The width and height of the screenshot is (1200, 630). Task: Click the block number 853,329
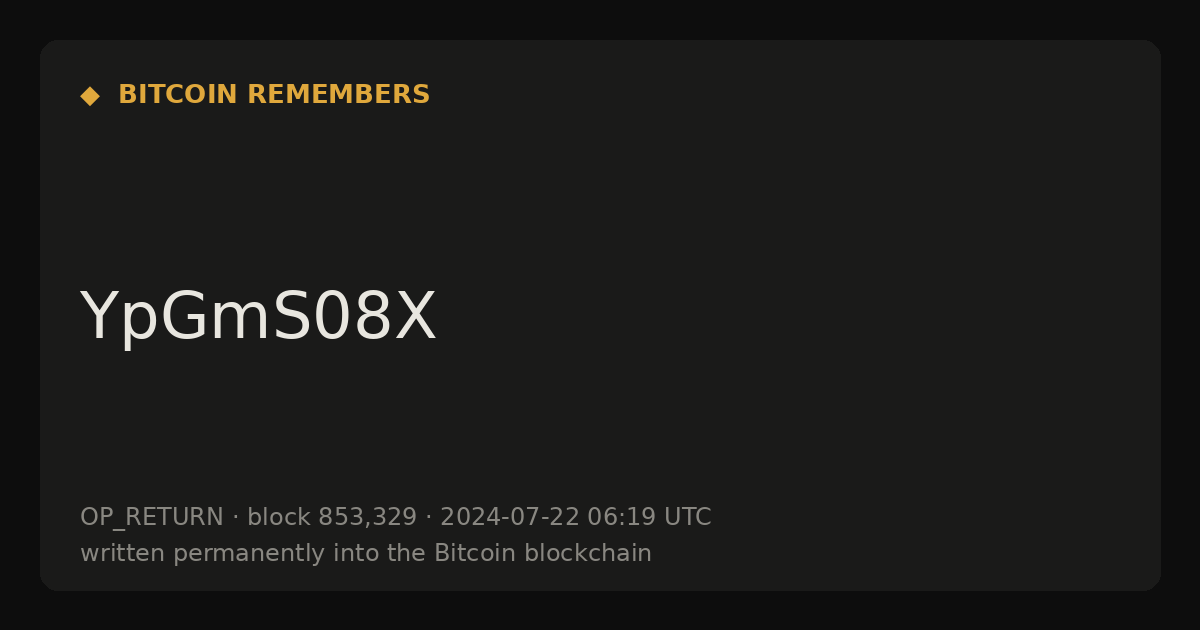coord(367,518)
